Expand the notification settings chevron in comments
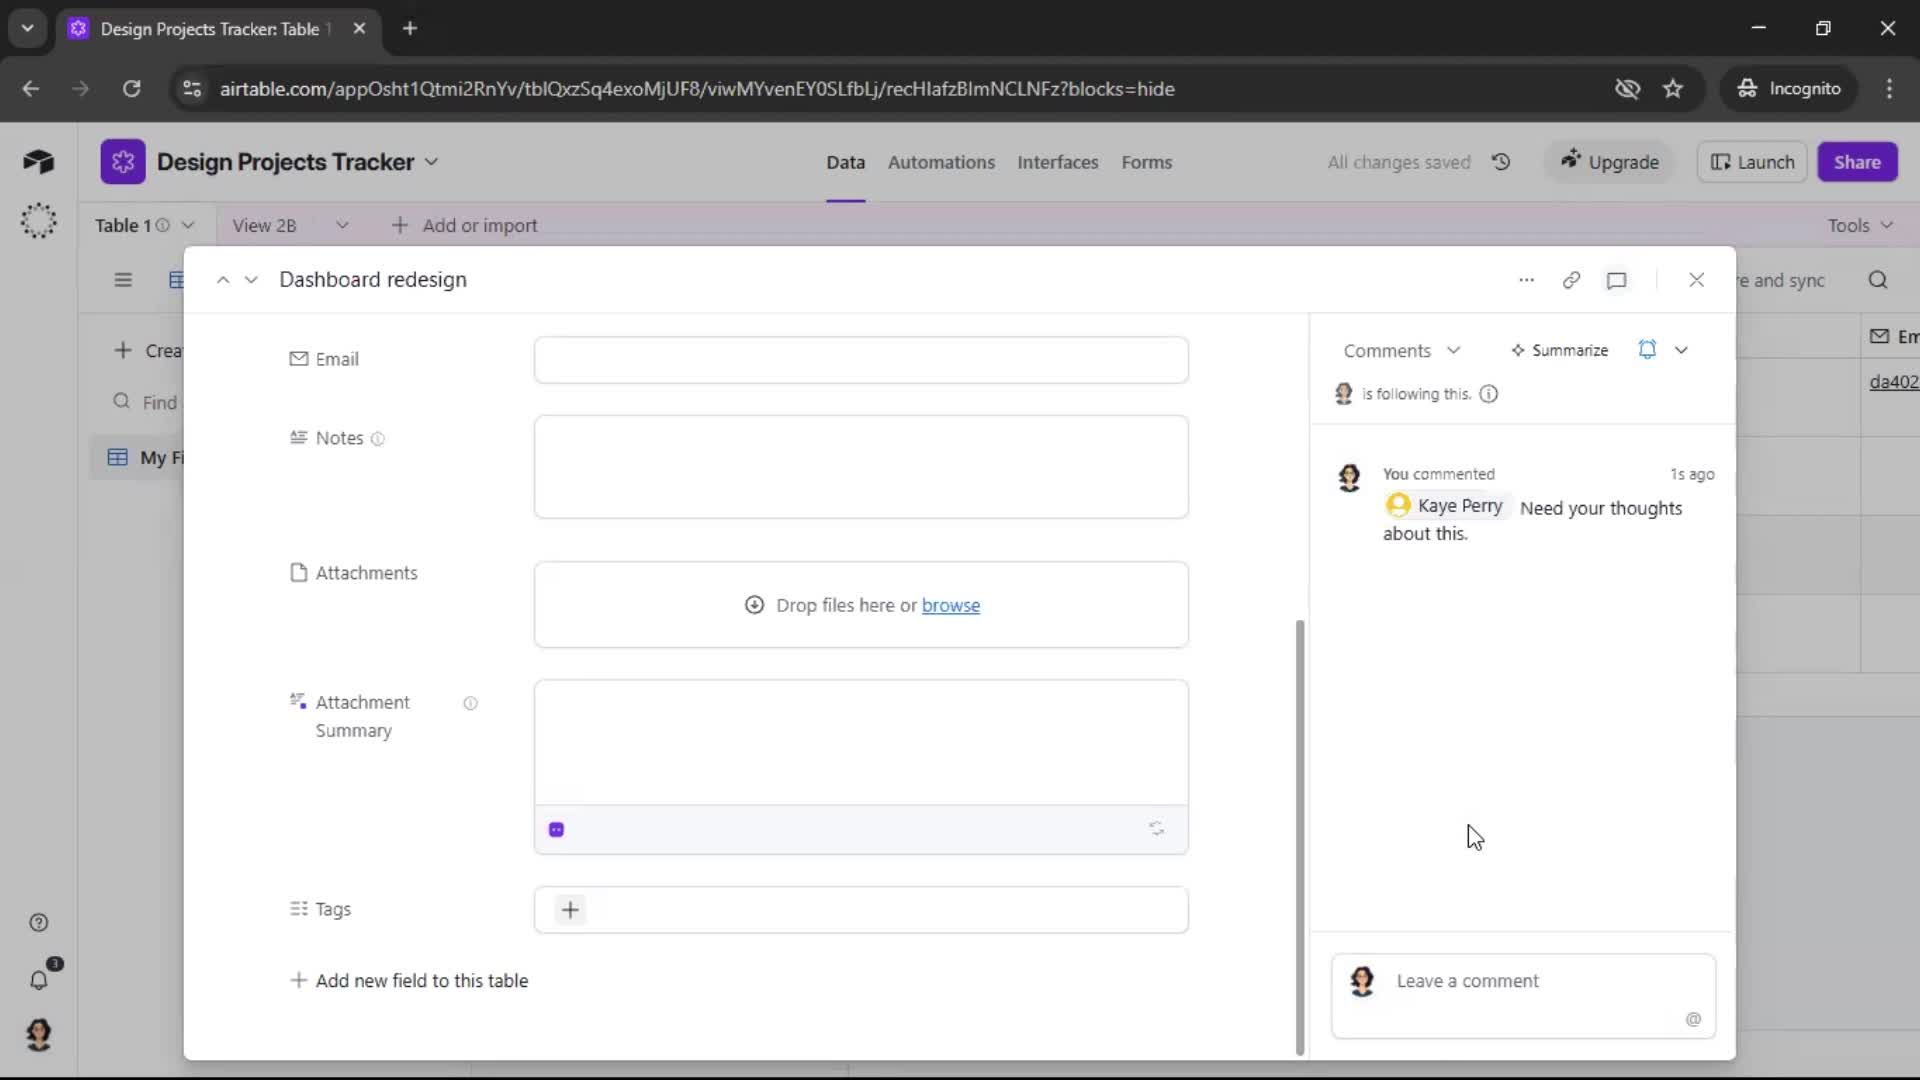This screenshot has height=1080, width=1920. (x=1681, y=350)
